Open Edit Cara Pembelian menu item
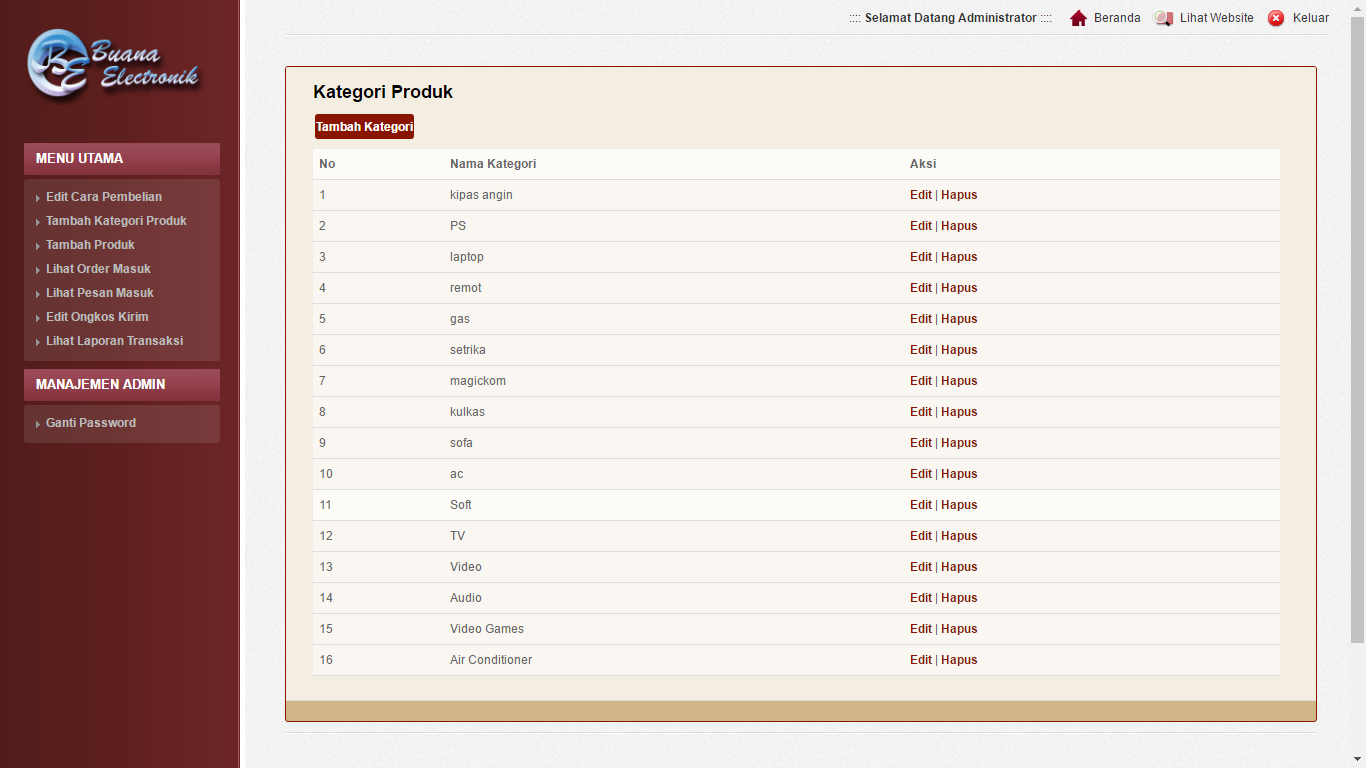1366x768 pixels. [x=104, y=197]
